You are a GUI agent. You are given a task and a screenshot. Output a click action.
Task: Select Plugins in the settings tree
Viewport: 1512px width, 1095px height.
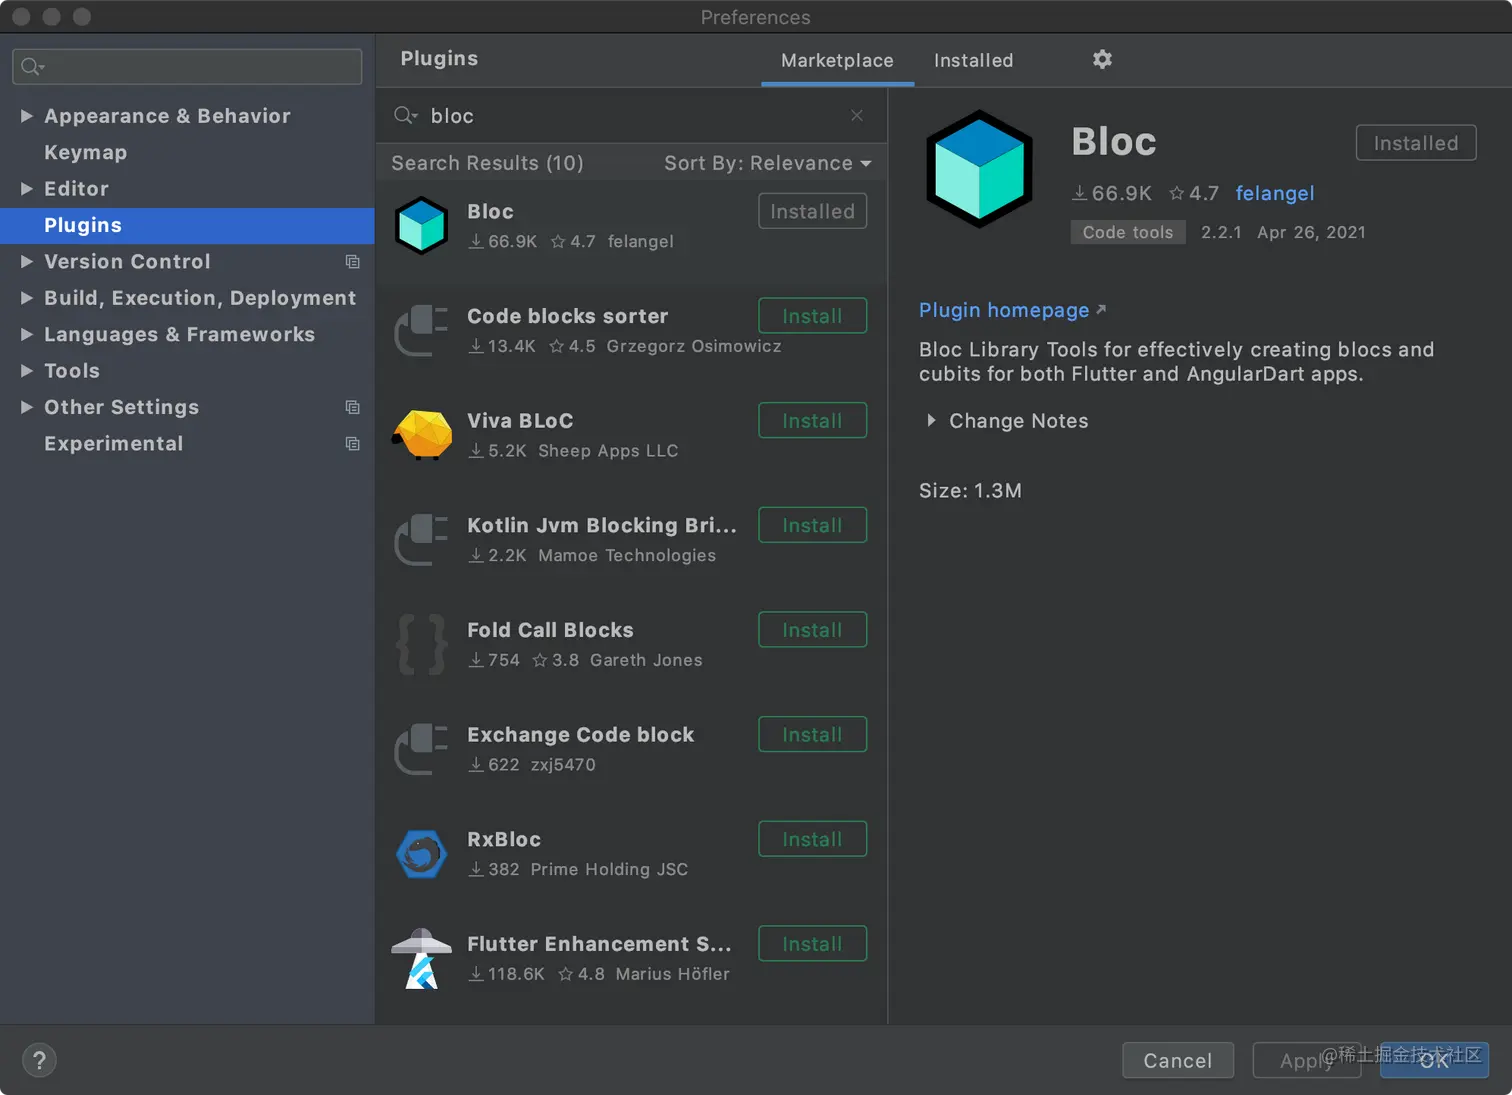pyautogui.click(x=187, y=225)
